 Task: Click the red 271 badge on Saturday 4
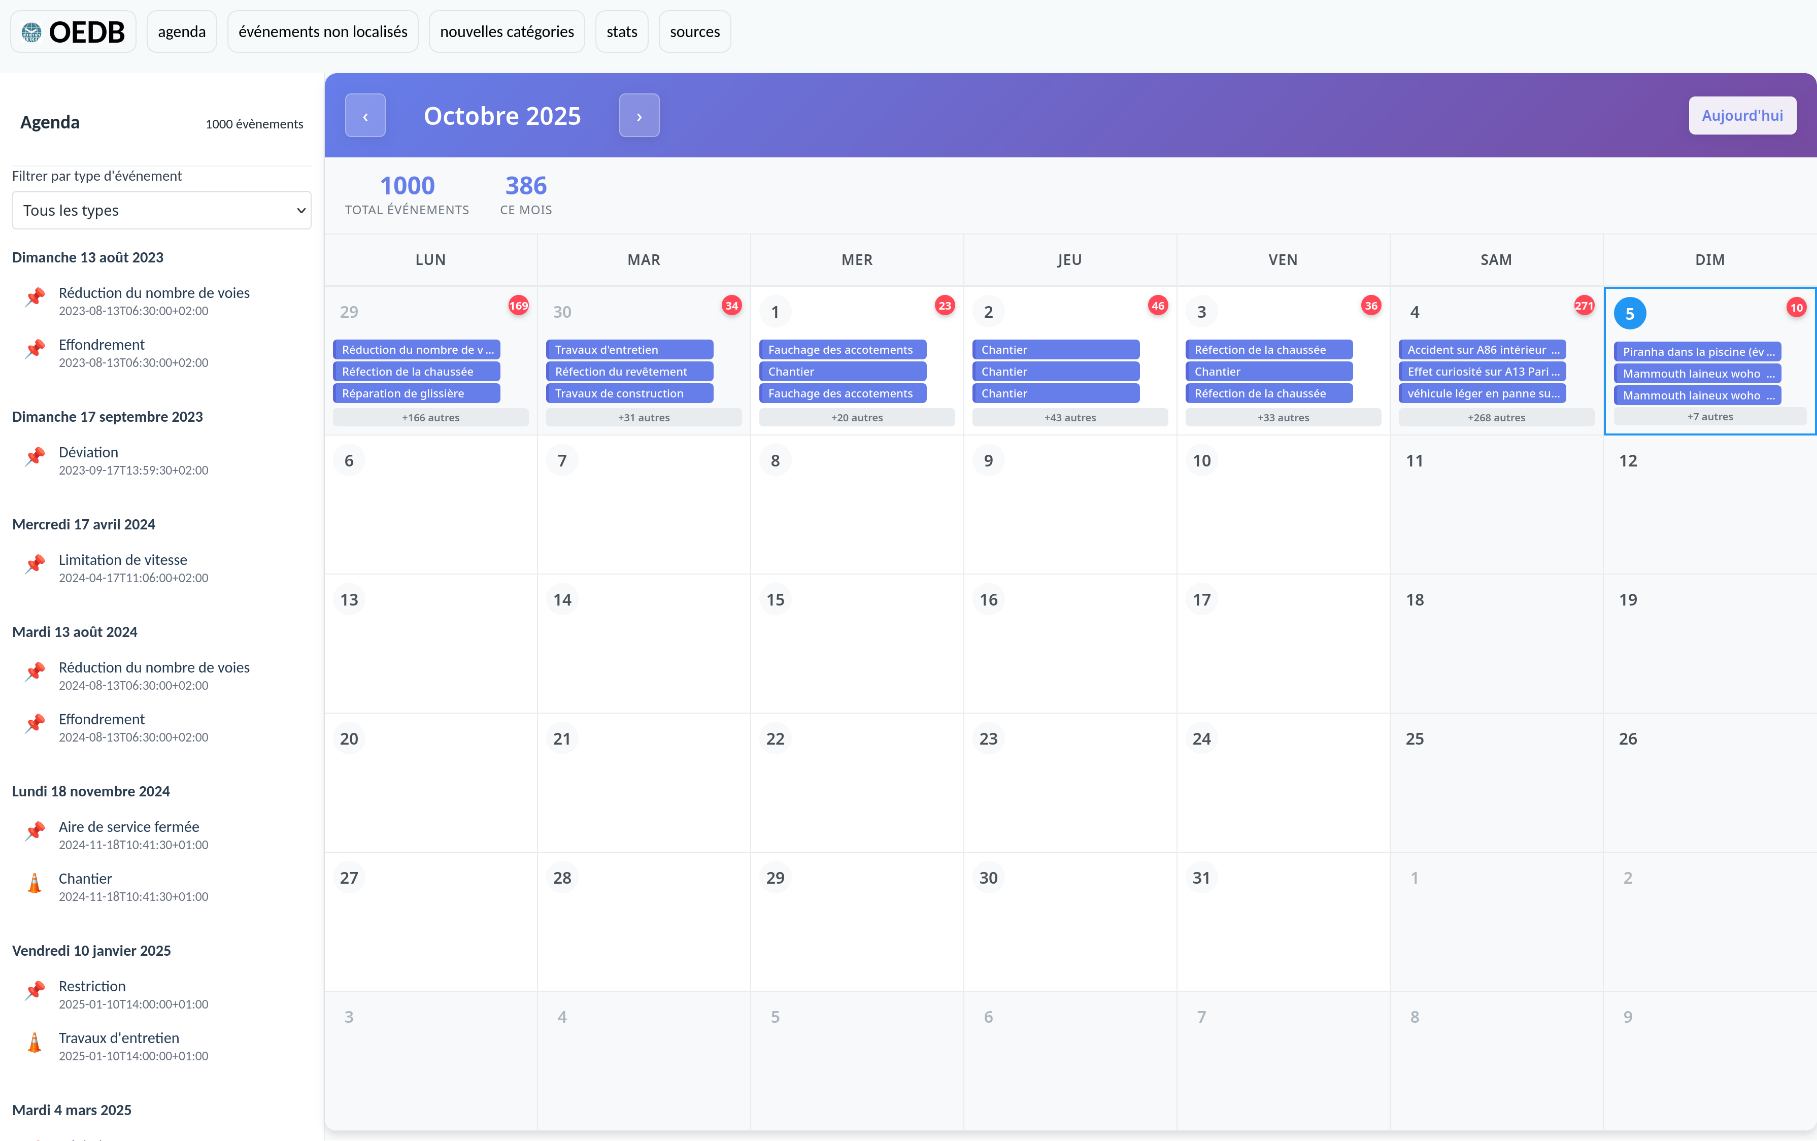click(x=1583, y=306)
